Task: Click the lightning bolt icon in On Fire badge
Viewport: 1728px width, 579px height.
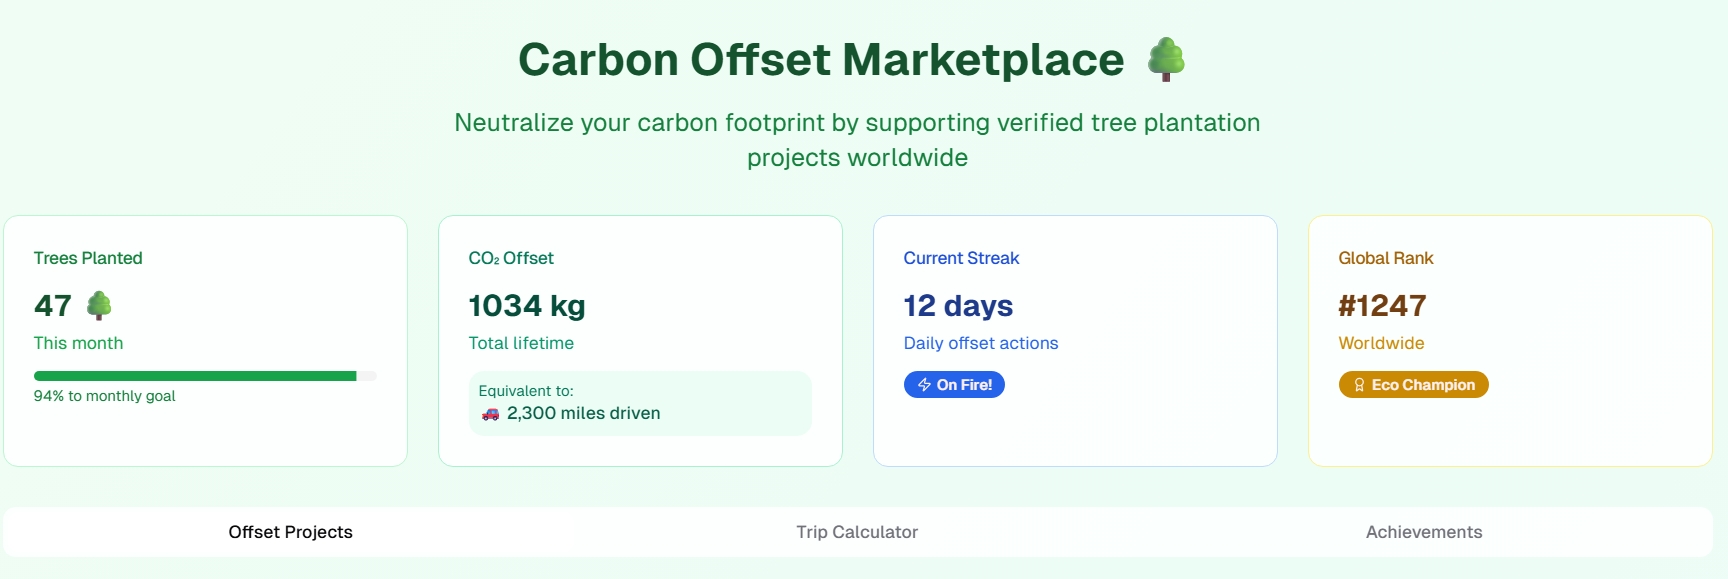Action: pos(924,385)
